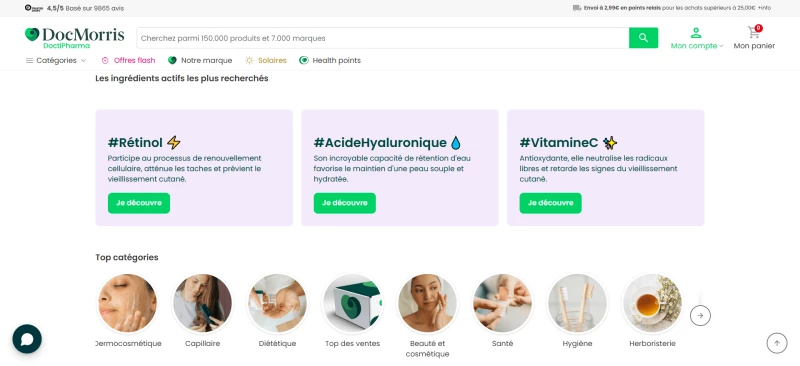Click the Offres flash clock icon
The height and width of the screenshot is (366, 800).
click(x=105, y=60)
